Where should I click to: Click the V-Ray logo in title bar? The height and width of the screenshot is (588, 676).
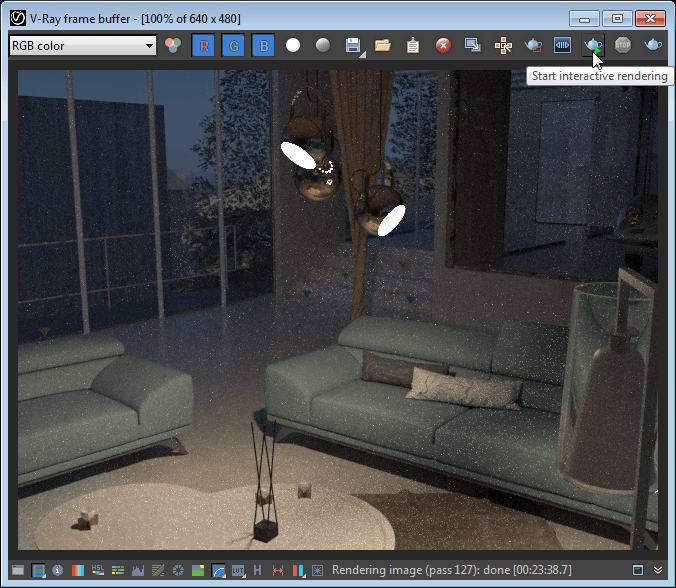coord(18,19)
